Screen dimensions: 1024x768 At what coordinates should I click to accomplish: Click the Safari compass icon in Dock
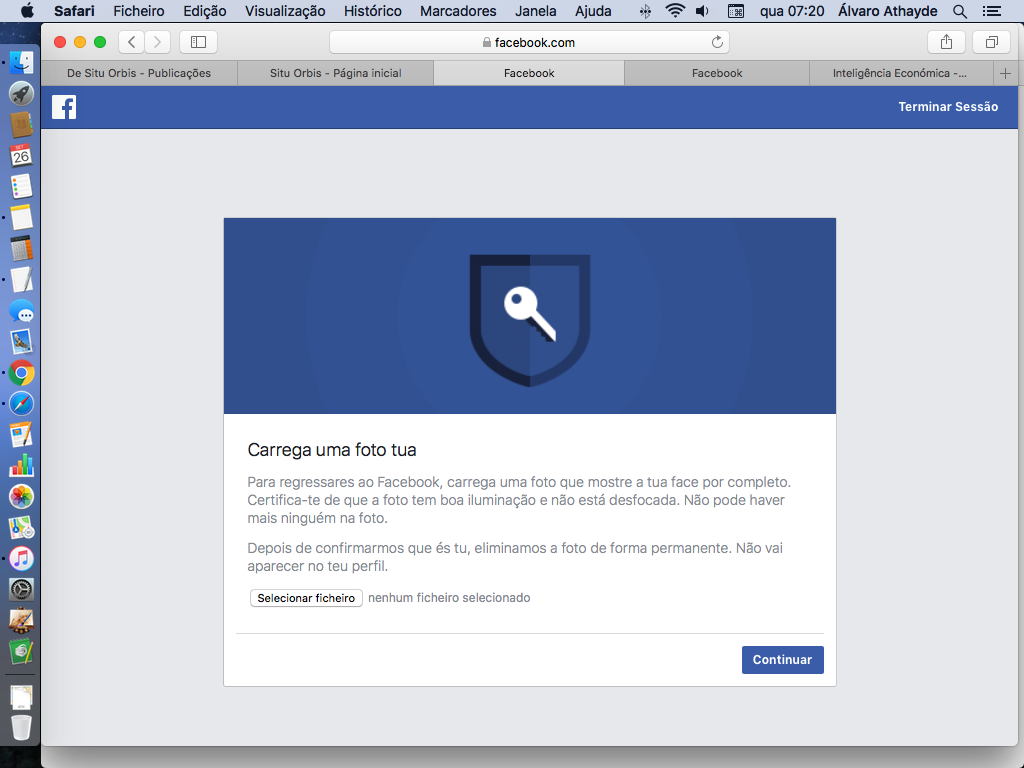(x=22, y=404)
